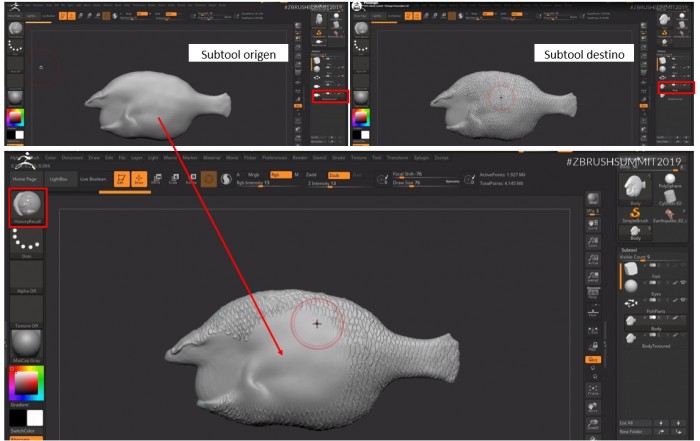Open the LightBox browser
This screenshot has height=441, width=700.
coord(59,179)
